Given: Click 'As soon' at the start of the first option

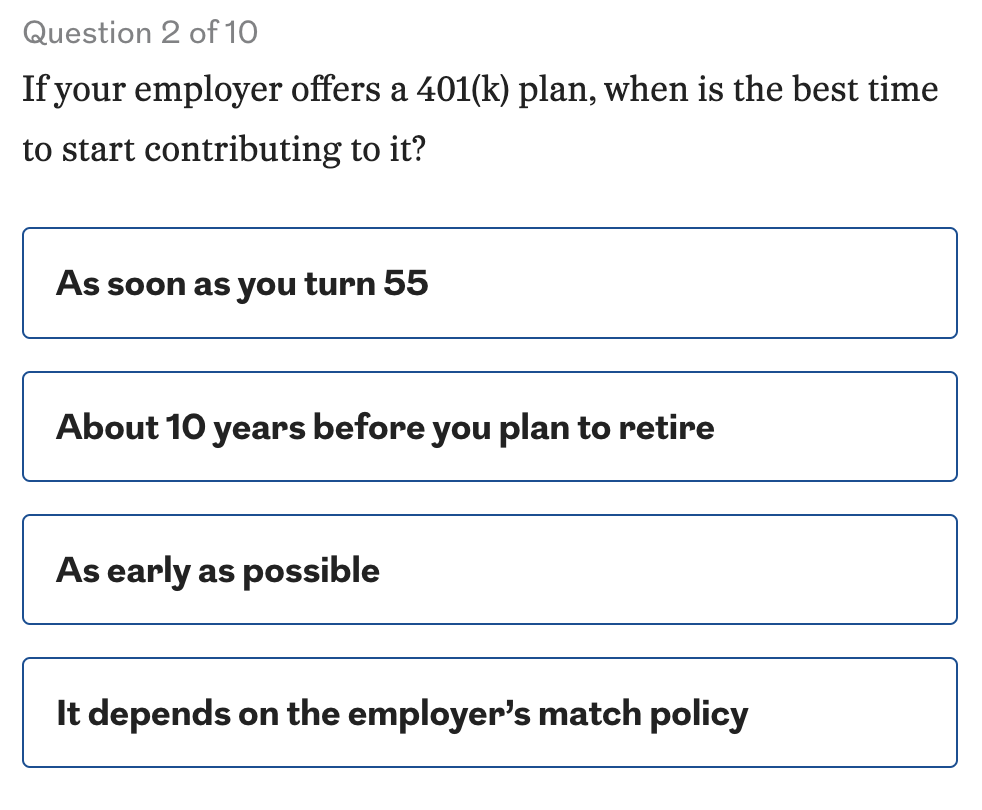Looking at the screenshot, I should [x=120, y=283].
